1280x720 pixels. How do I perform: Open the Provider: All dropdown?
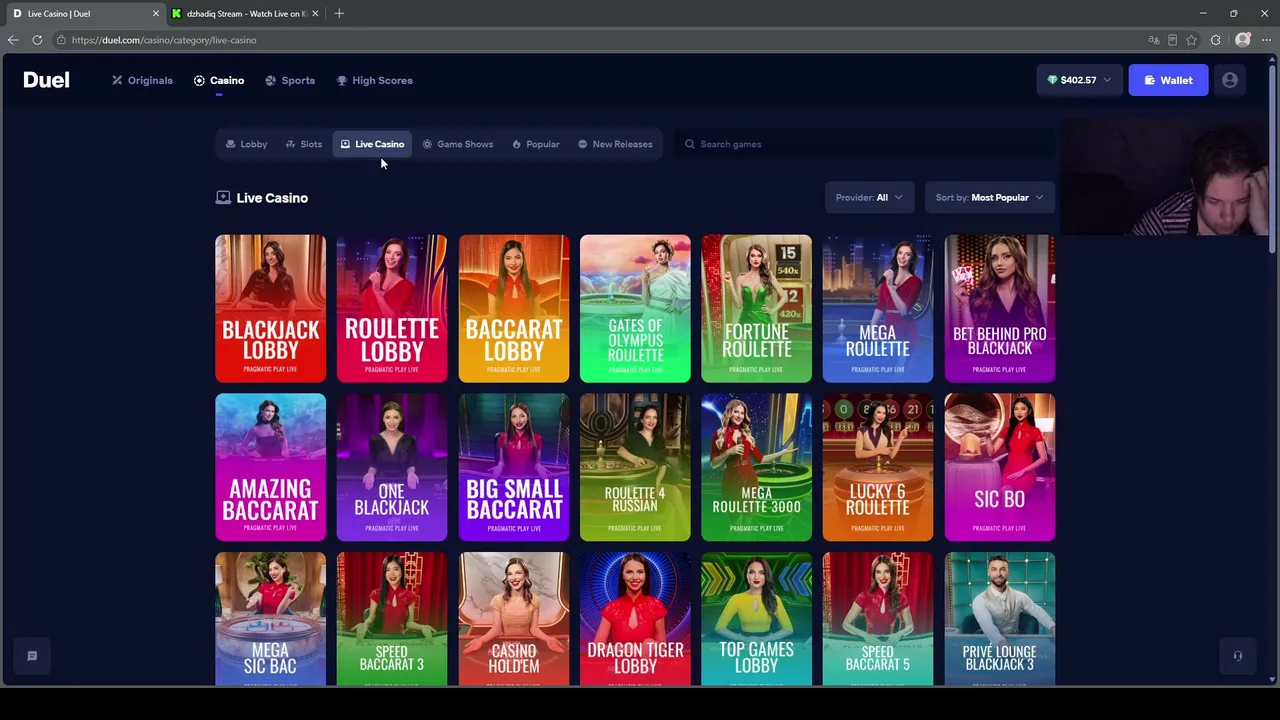click(x=869, y=197)
